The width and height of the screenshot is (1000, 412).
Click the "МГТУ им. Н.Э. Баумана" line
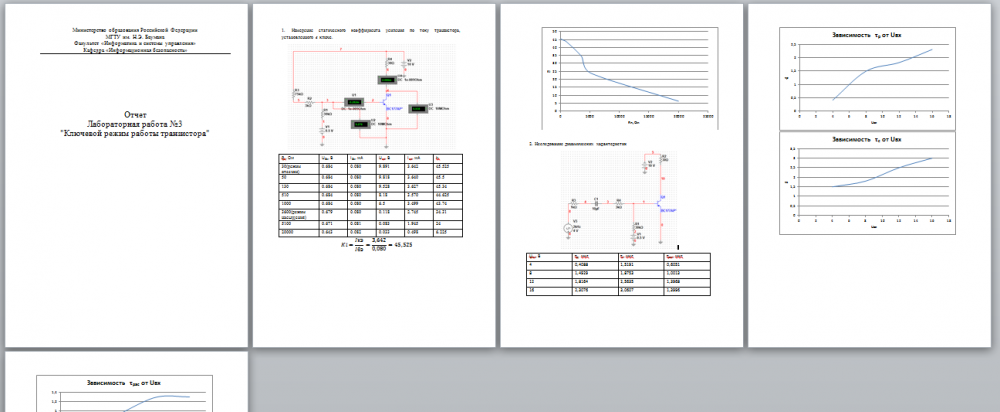tap(135, 36)
